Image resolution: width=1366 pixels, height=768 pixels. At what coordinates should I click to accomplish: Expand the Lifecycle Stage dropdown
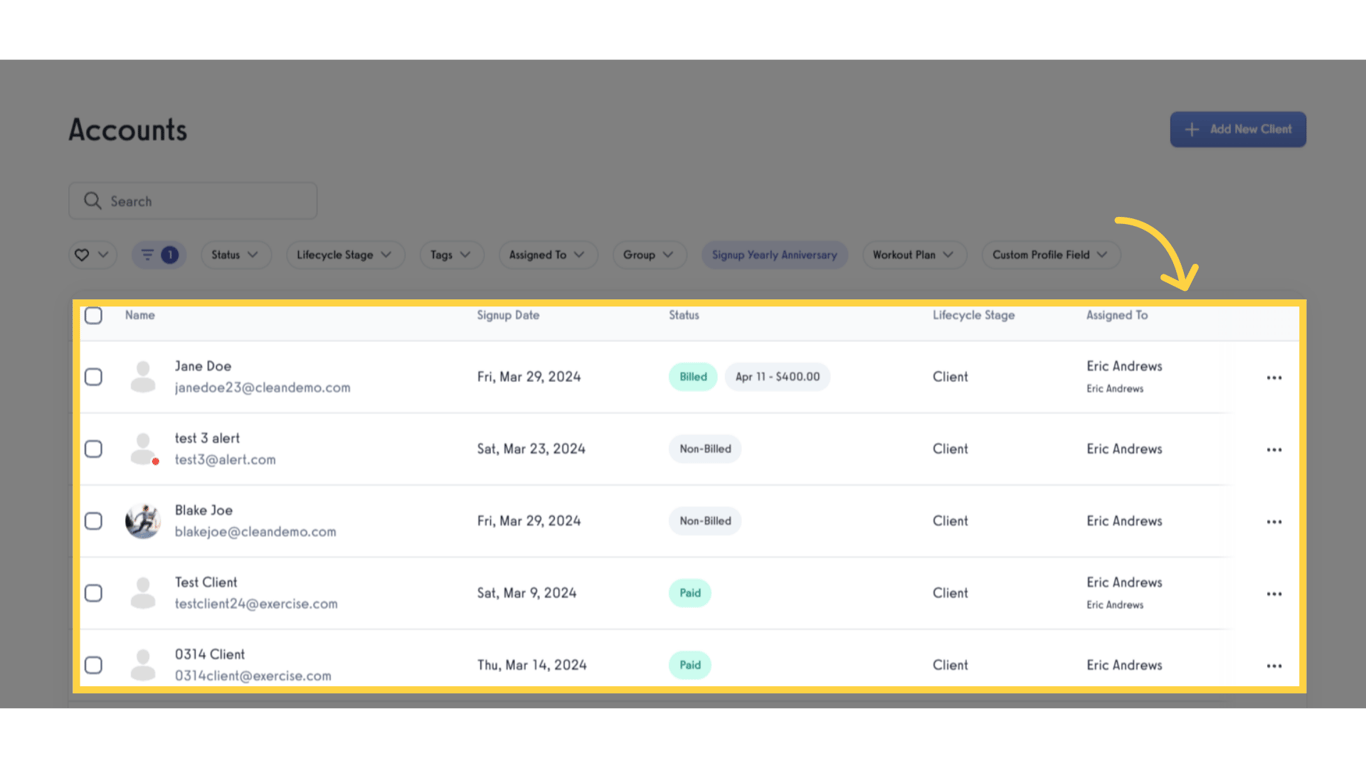coord(345,255)
